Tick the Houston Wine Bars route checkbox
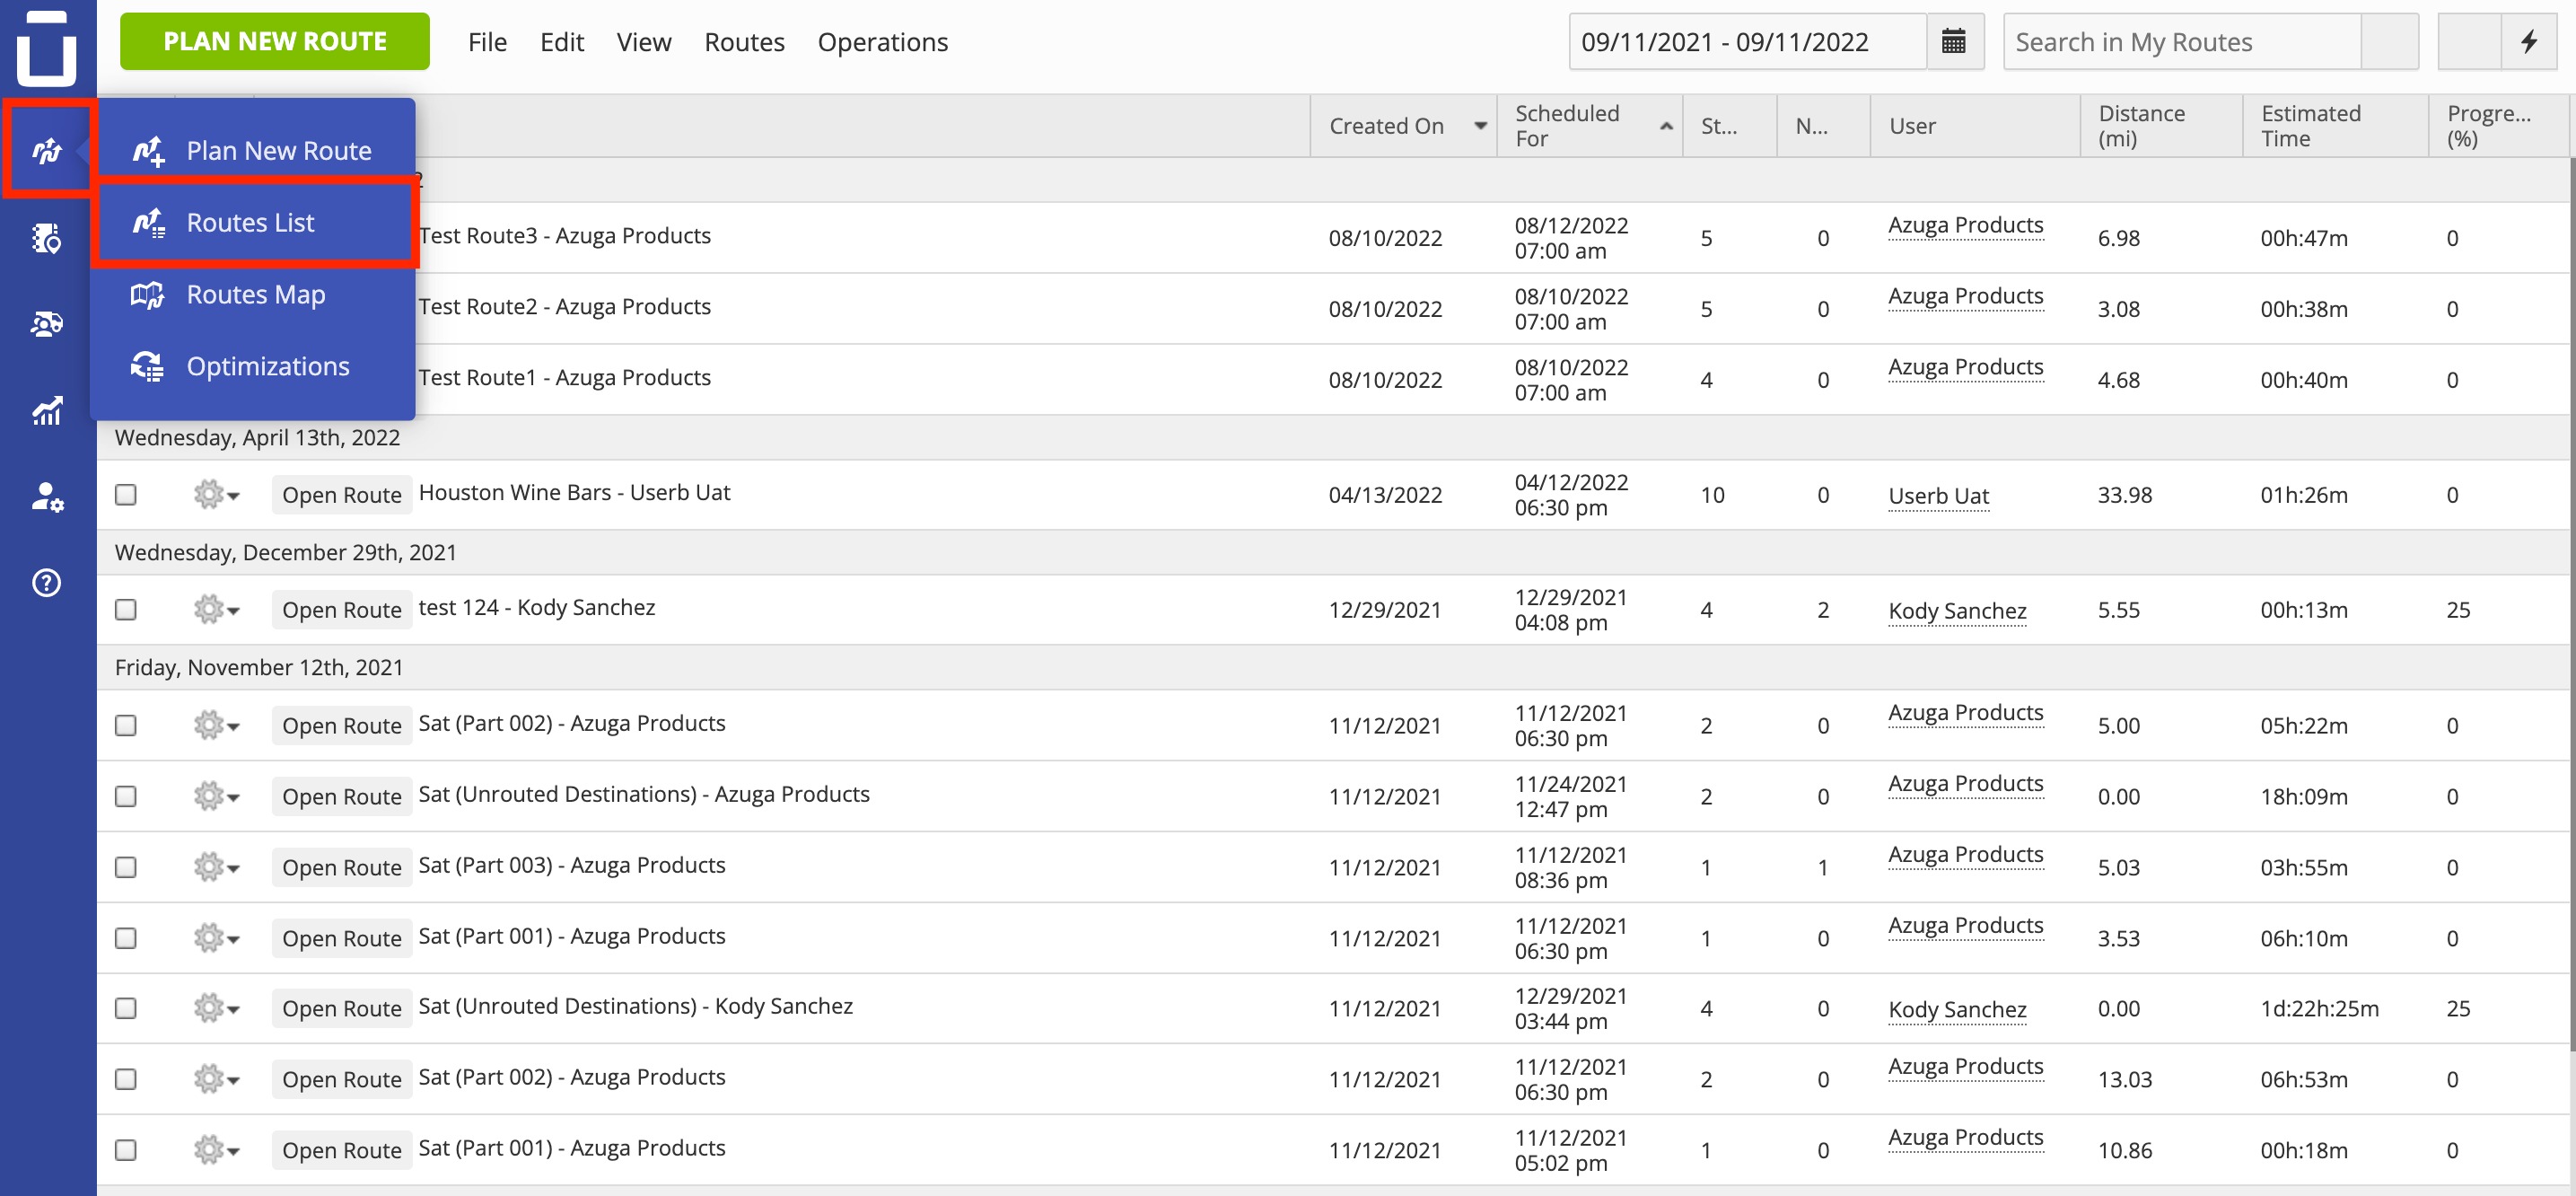Screen dimensions: 2576x1196 click(126, 495)
